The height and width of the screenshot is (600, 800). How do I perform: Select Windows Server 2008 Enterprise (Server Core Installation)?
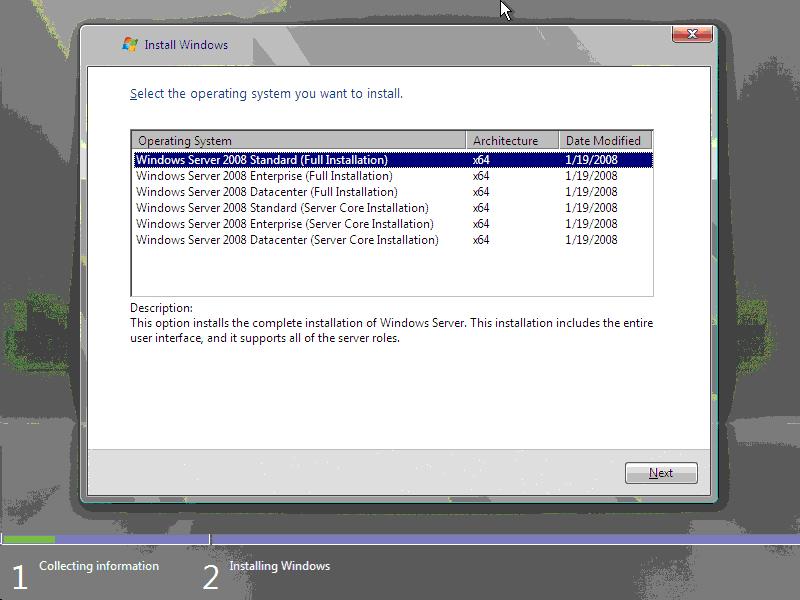(393, 224)
